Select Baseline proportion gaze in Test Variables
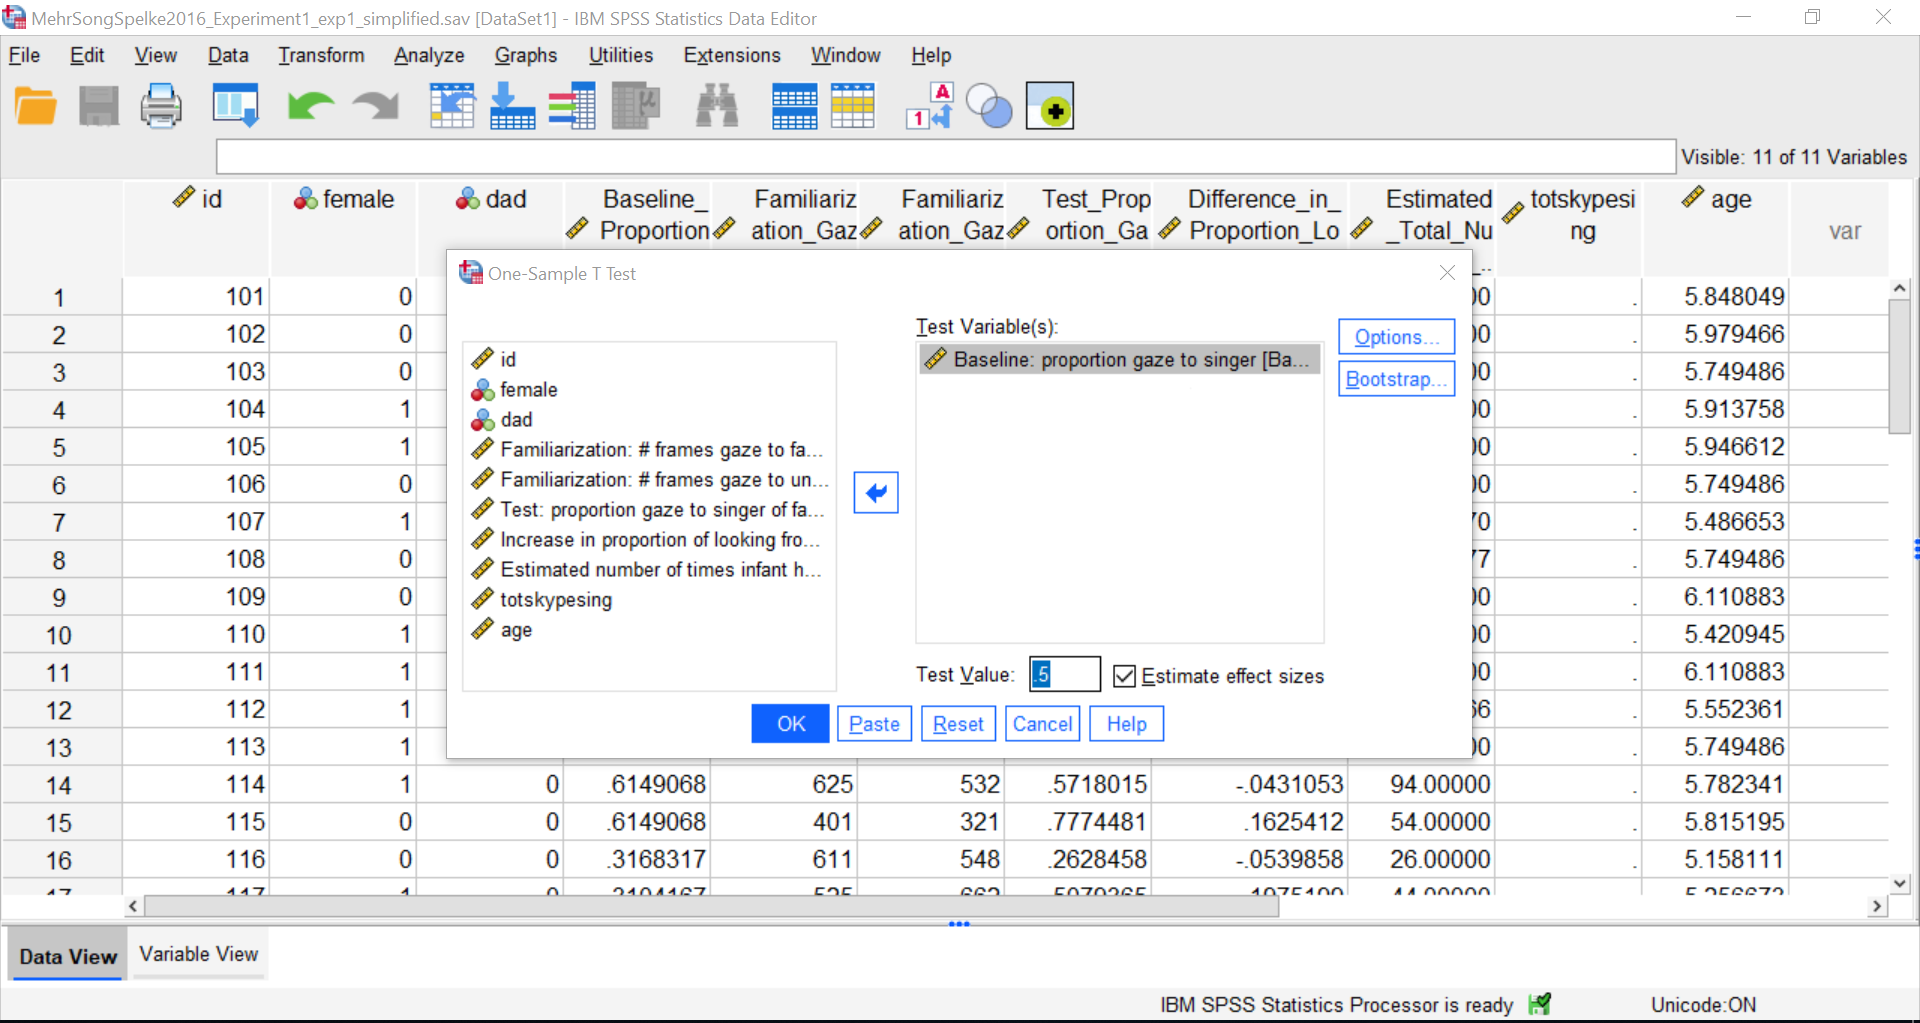This screenshot has width=1920, height=1023. [x=1119, y=359]
